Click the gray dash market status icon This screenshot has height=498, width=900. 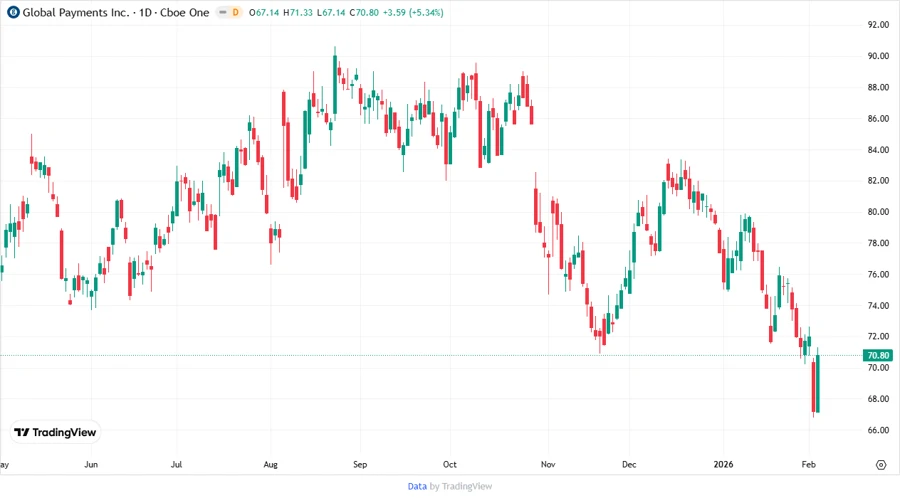pyautogui.click(x=223, y=12)
